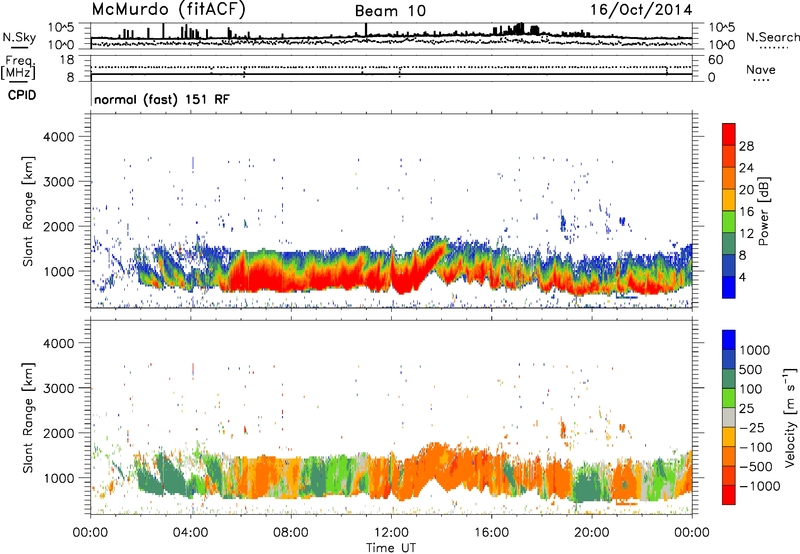This screenshot has width=800, height=554.
Task: Click the CPID row label
Action: coord(22,95)
